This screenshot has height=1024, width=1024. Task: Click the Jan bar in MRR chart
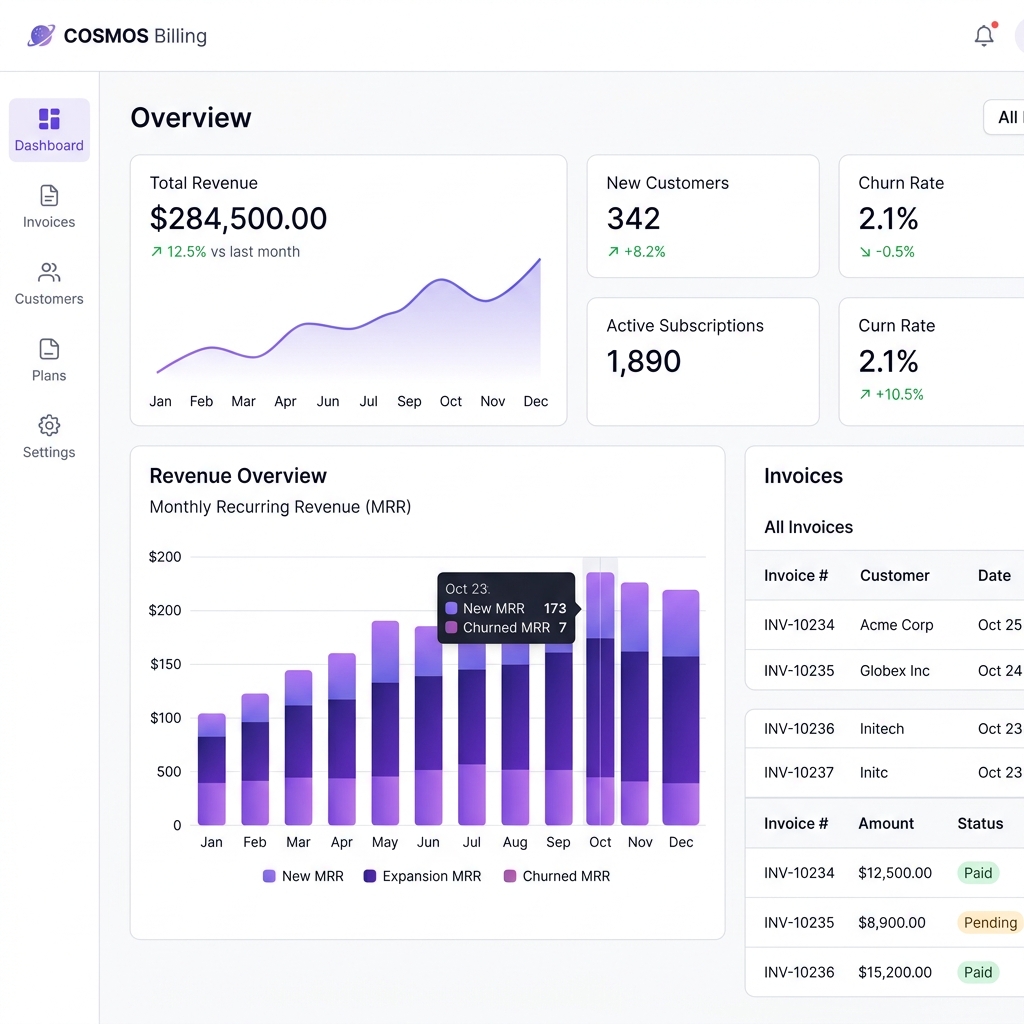pyautogui.click(x=212, y=769)
